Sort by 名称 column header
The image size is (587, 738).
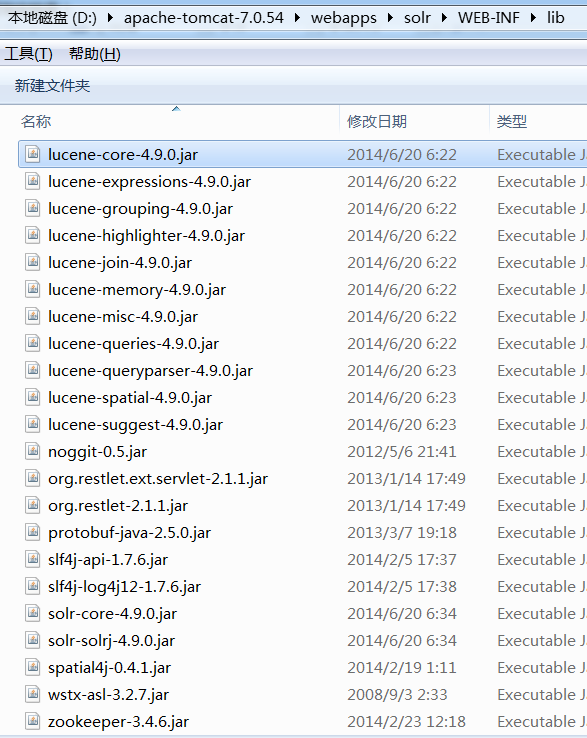(x=36, y=121)
